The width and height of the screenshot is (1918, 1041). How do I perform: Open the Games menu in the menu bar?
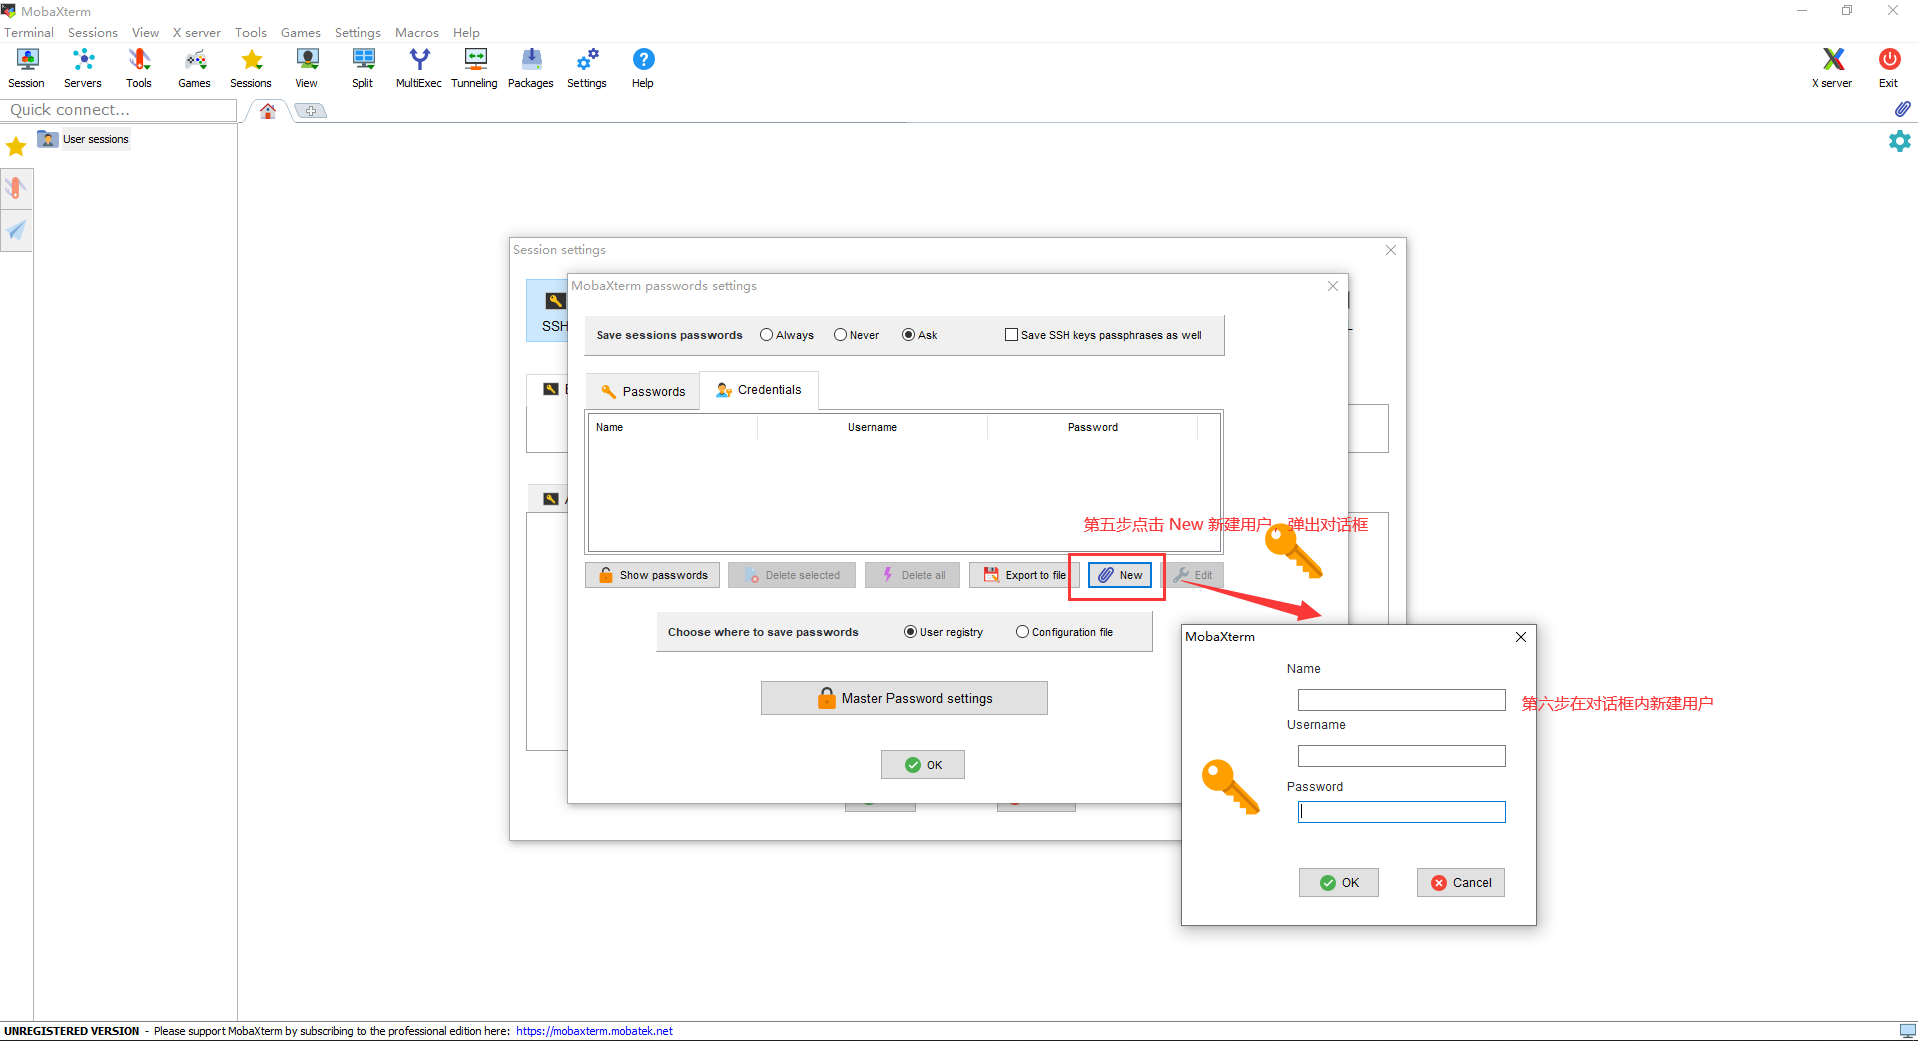tap(300, 33)
